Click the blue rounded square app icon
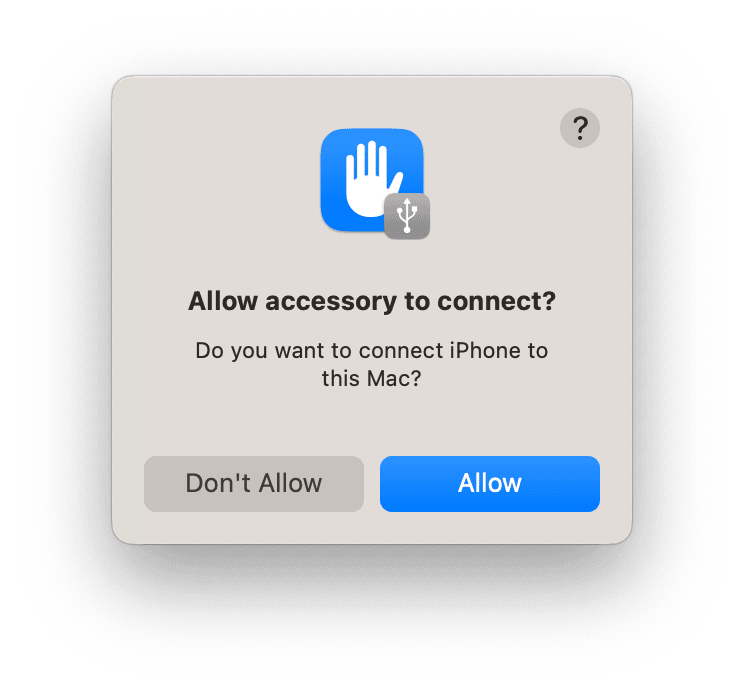Screen dimensions: 744x692 (x=372, y=180)
